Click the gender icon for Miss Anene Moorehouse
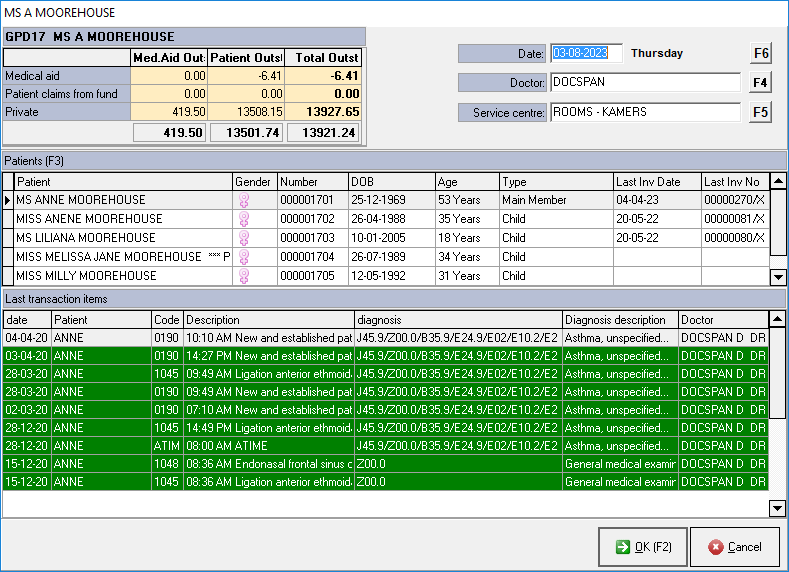Screen dimensions: 789x572 [x=241, y=219]
